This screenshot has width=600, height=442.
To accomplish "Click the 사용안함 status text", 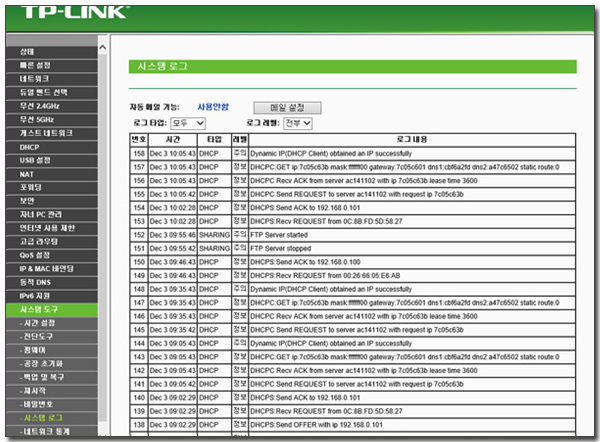I will click(x=213, y=107).
